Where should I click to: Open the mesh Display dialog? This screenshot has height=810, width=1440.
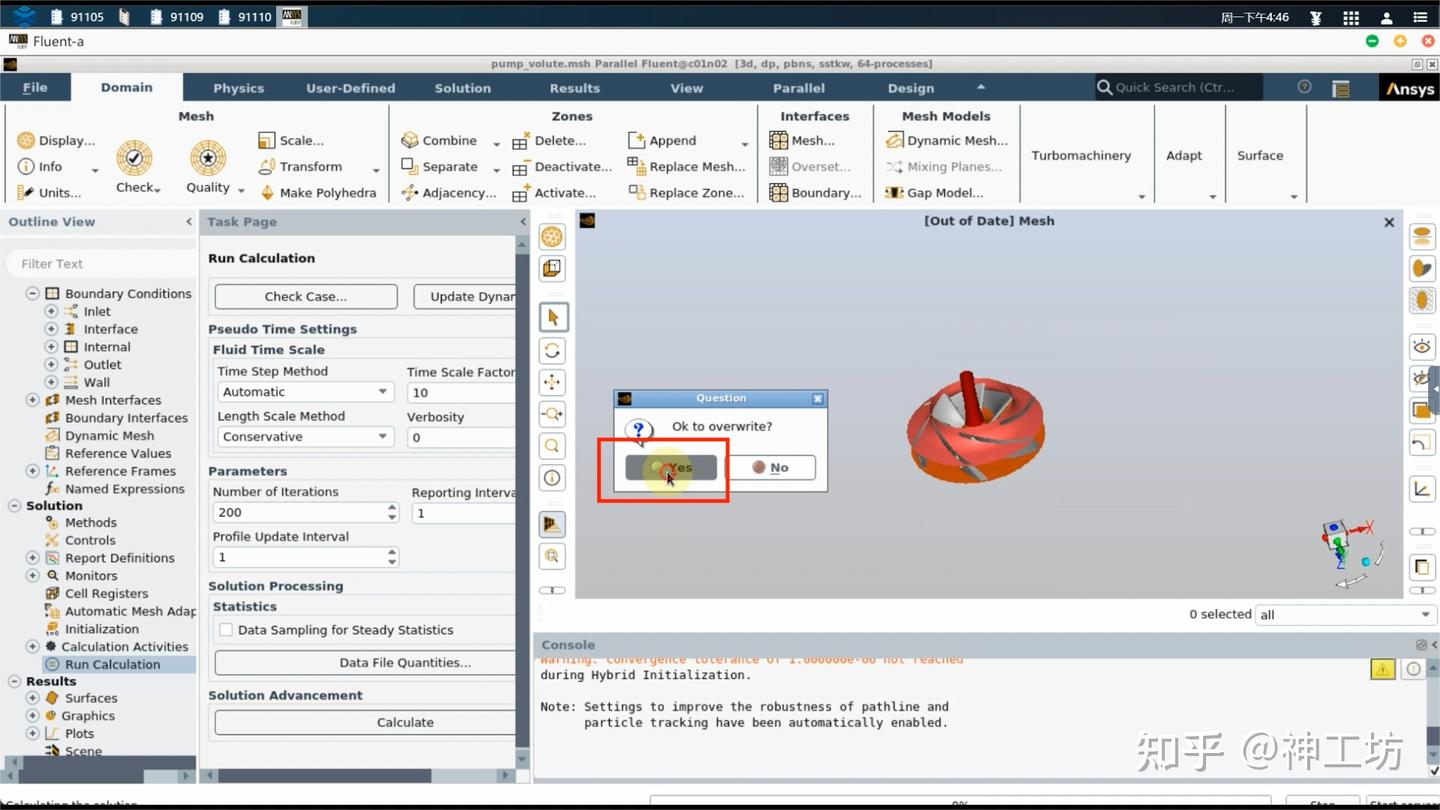pos(56,141)
